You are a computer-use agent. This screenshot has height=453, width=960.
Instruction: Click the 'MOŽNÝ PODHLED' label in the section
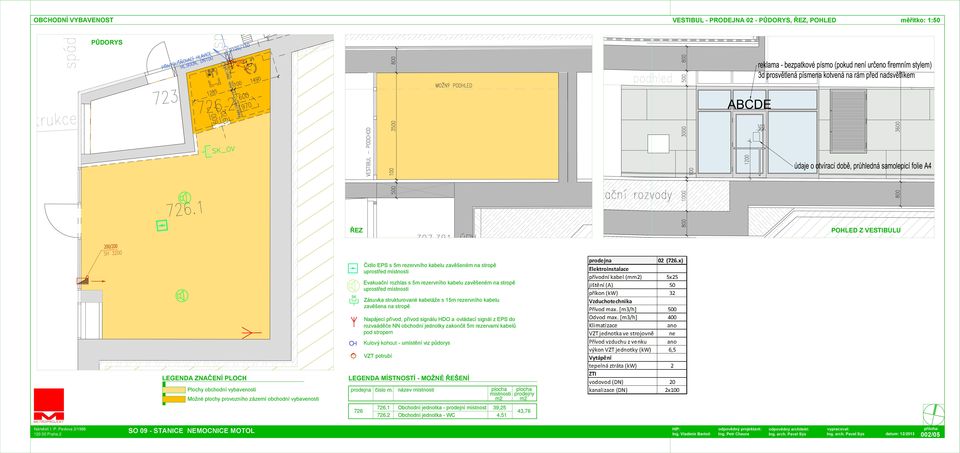(x=454, y=86)
